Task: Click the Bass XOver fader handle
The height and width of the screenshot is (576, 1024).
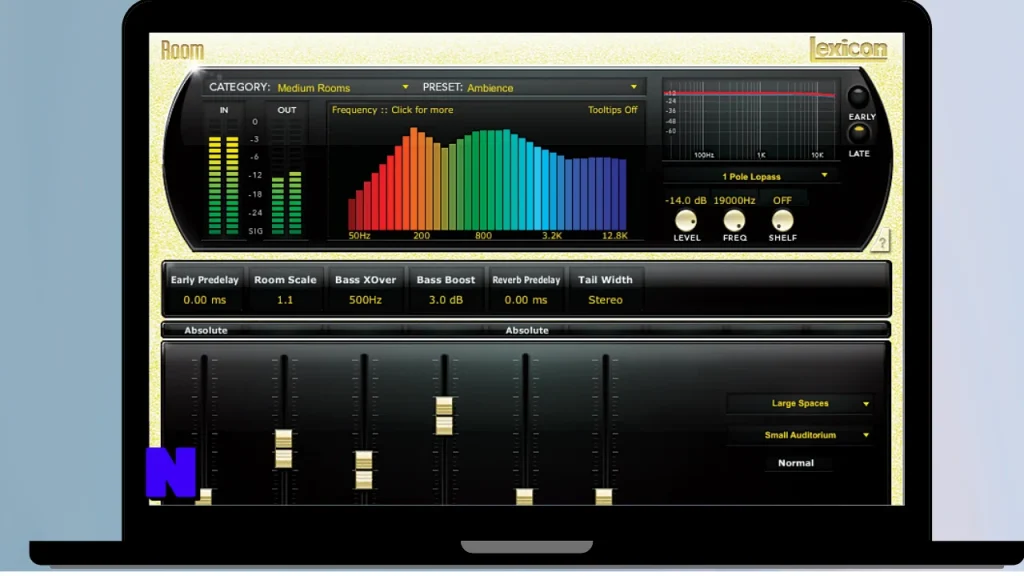Action: pos(364,470)
